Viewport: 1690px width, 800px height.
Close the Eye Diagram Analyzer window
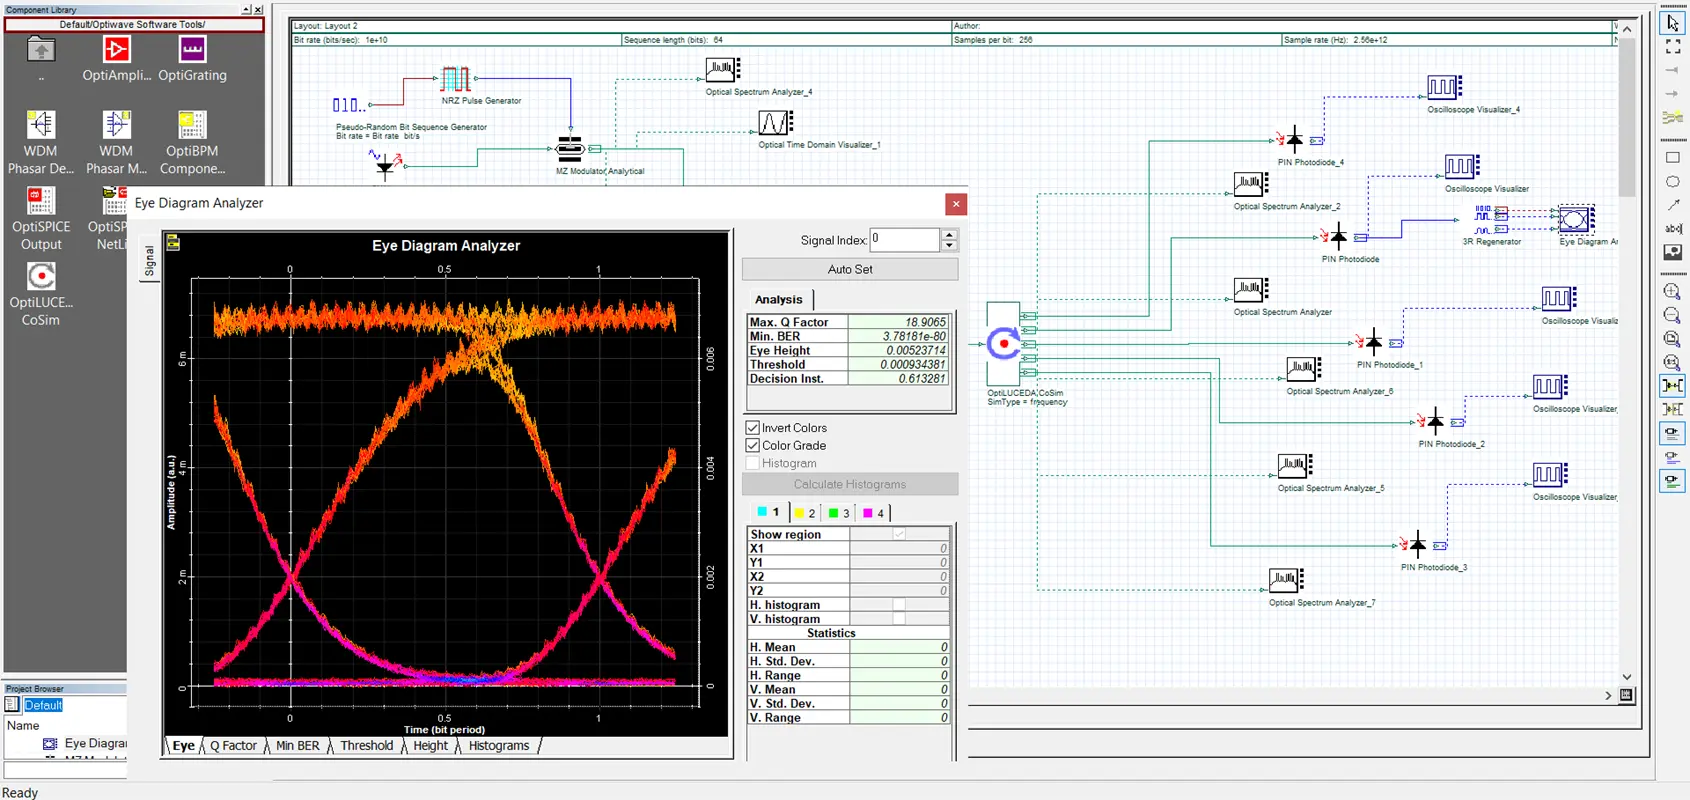pyautogui.click(x=956, y=204)
